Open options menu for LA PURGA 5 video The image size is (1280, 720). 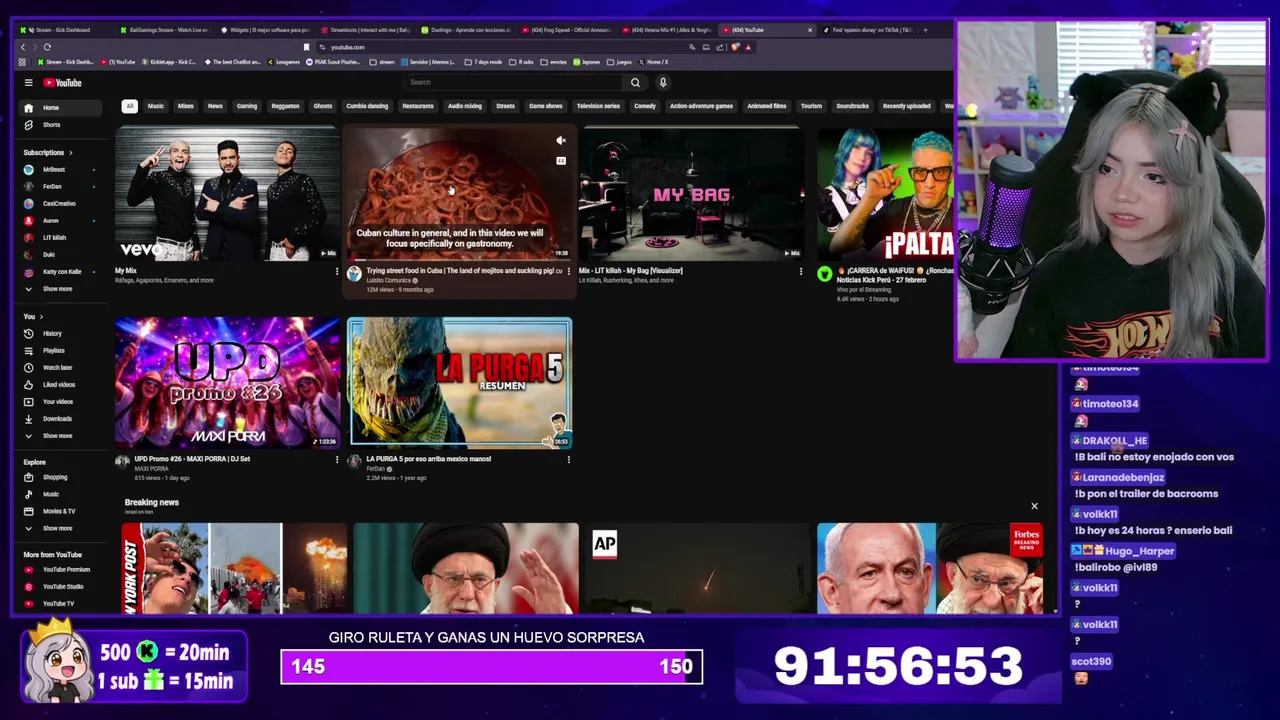569,460
